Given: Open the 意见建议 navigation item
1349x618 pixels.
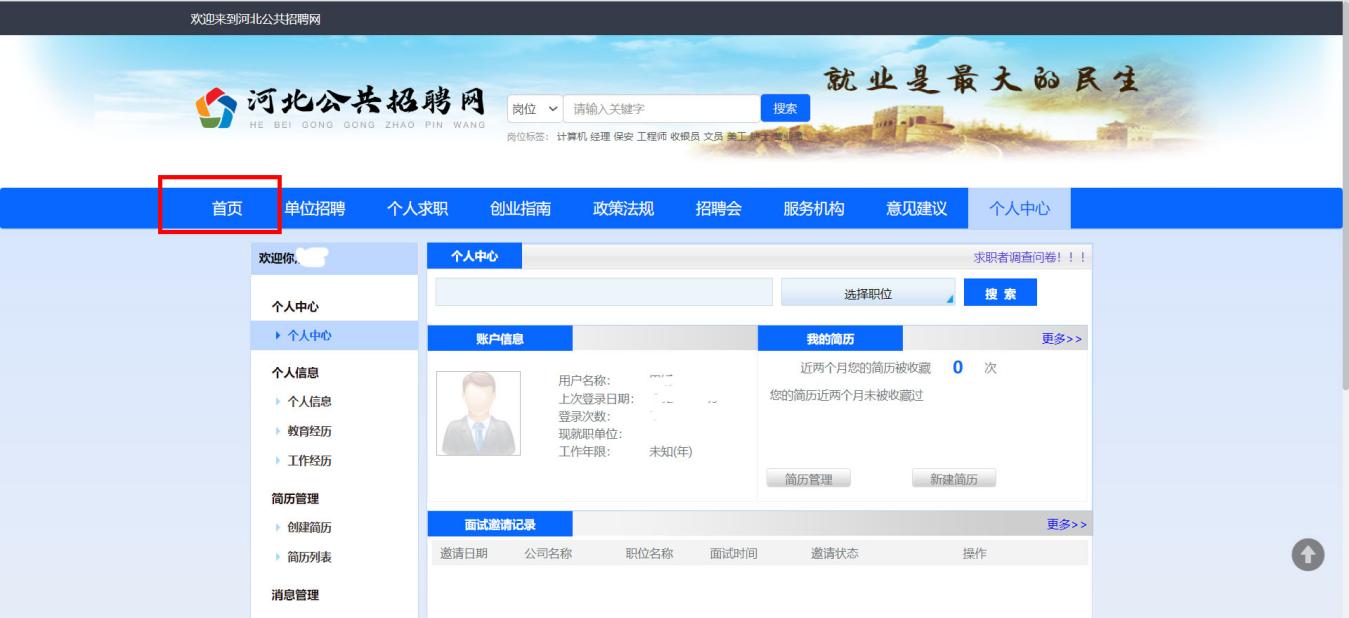Looking at the screenshot, I should coord(917,208).
